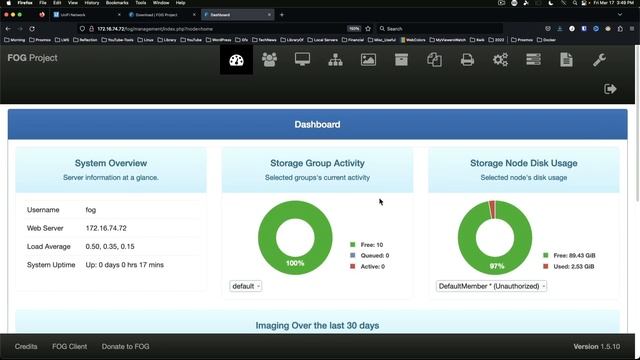
Task: Open the Printers icon
Action: point(467,60)
